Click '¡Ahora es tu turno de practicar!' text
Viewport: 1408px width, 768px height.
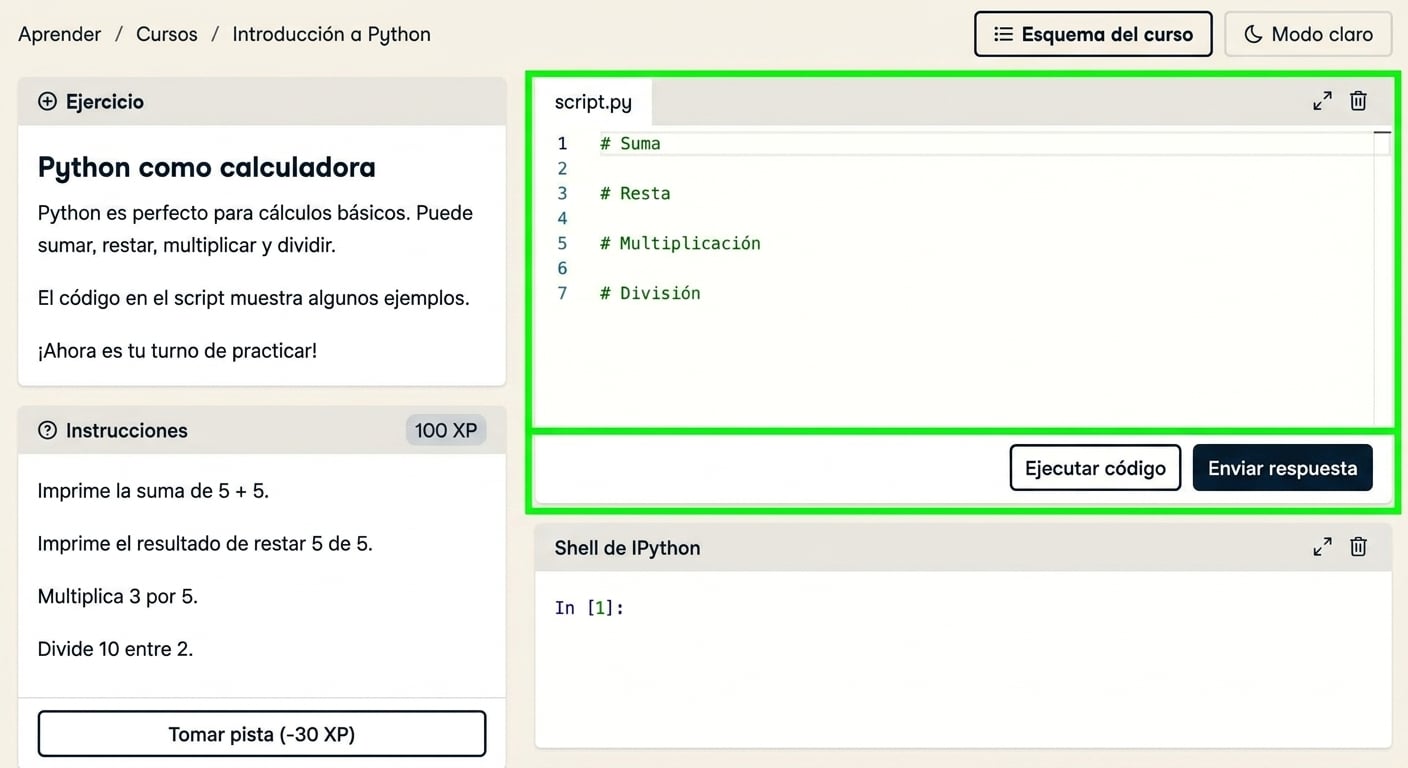(177, 351)
